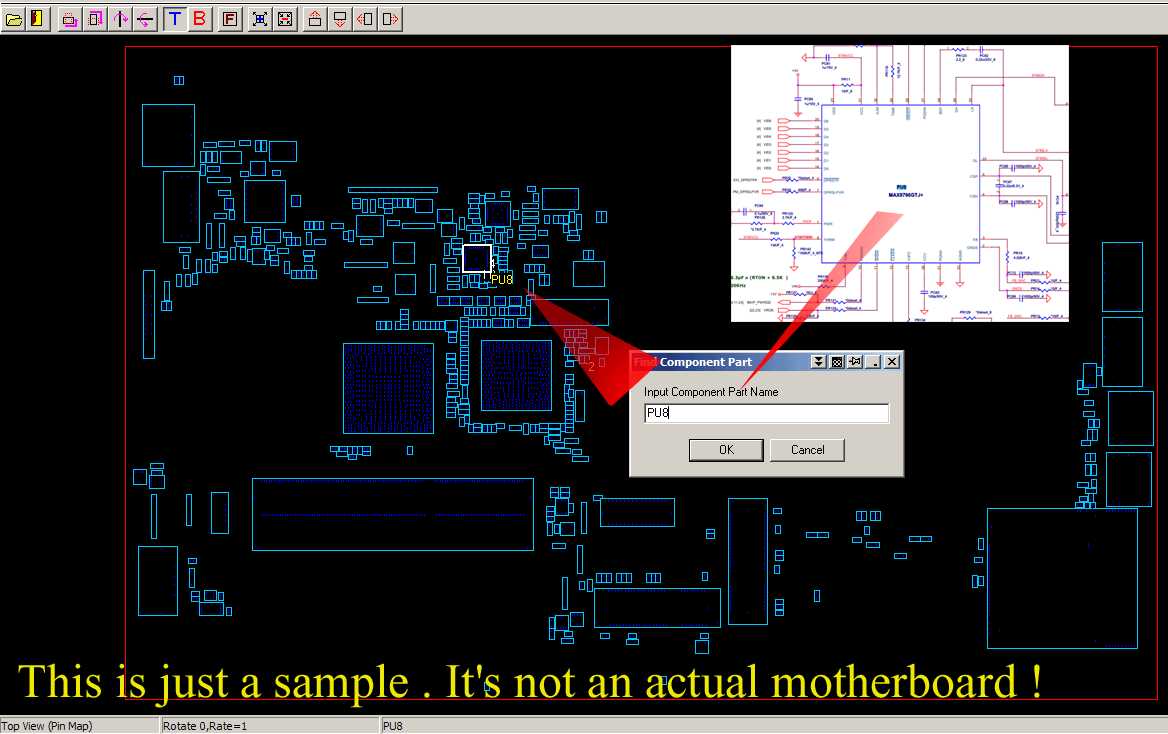Click the 'PU8' status bar entry
1168x734 pixels.
pyautogui.click(x=393, y=726)
